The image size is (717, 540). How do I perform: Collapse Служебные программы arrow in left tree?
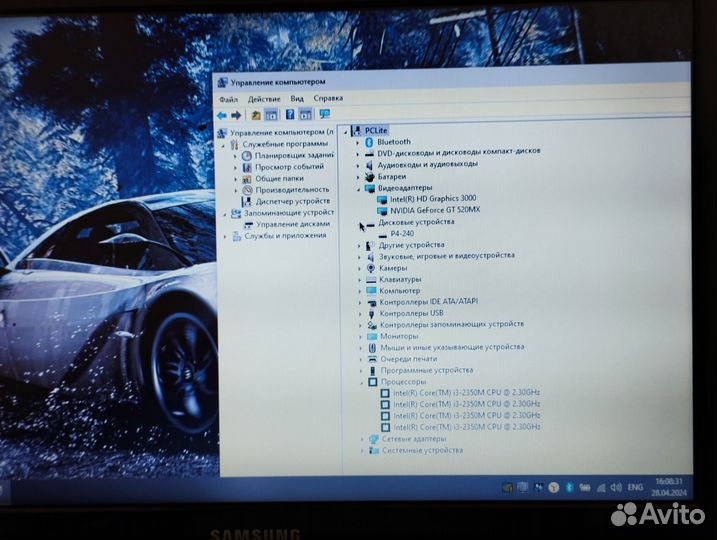[224, 145]
